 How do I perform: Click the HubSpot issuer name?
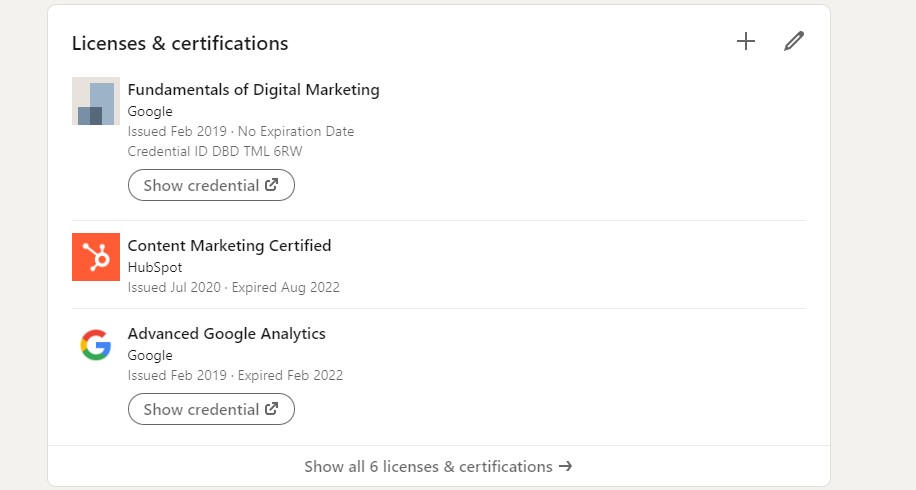tap(155, 267)
